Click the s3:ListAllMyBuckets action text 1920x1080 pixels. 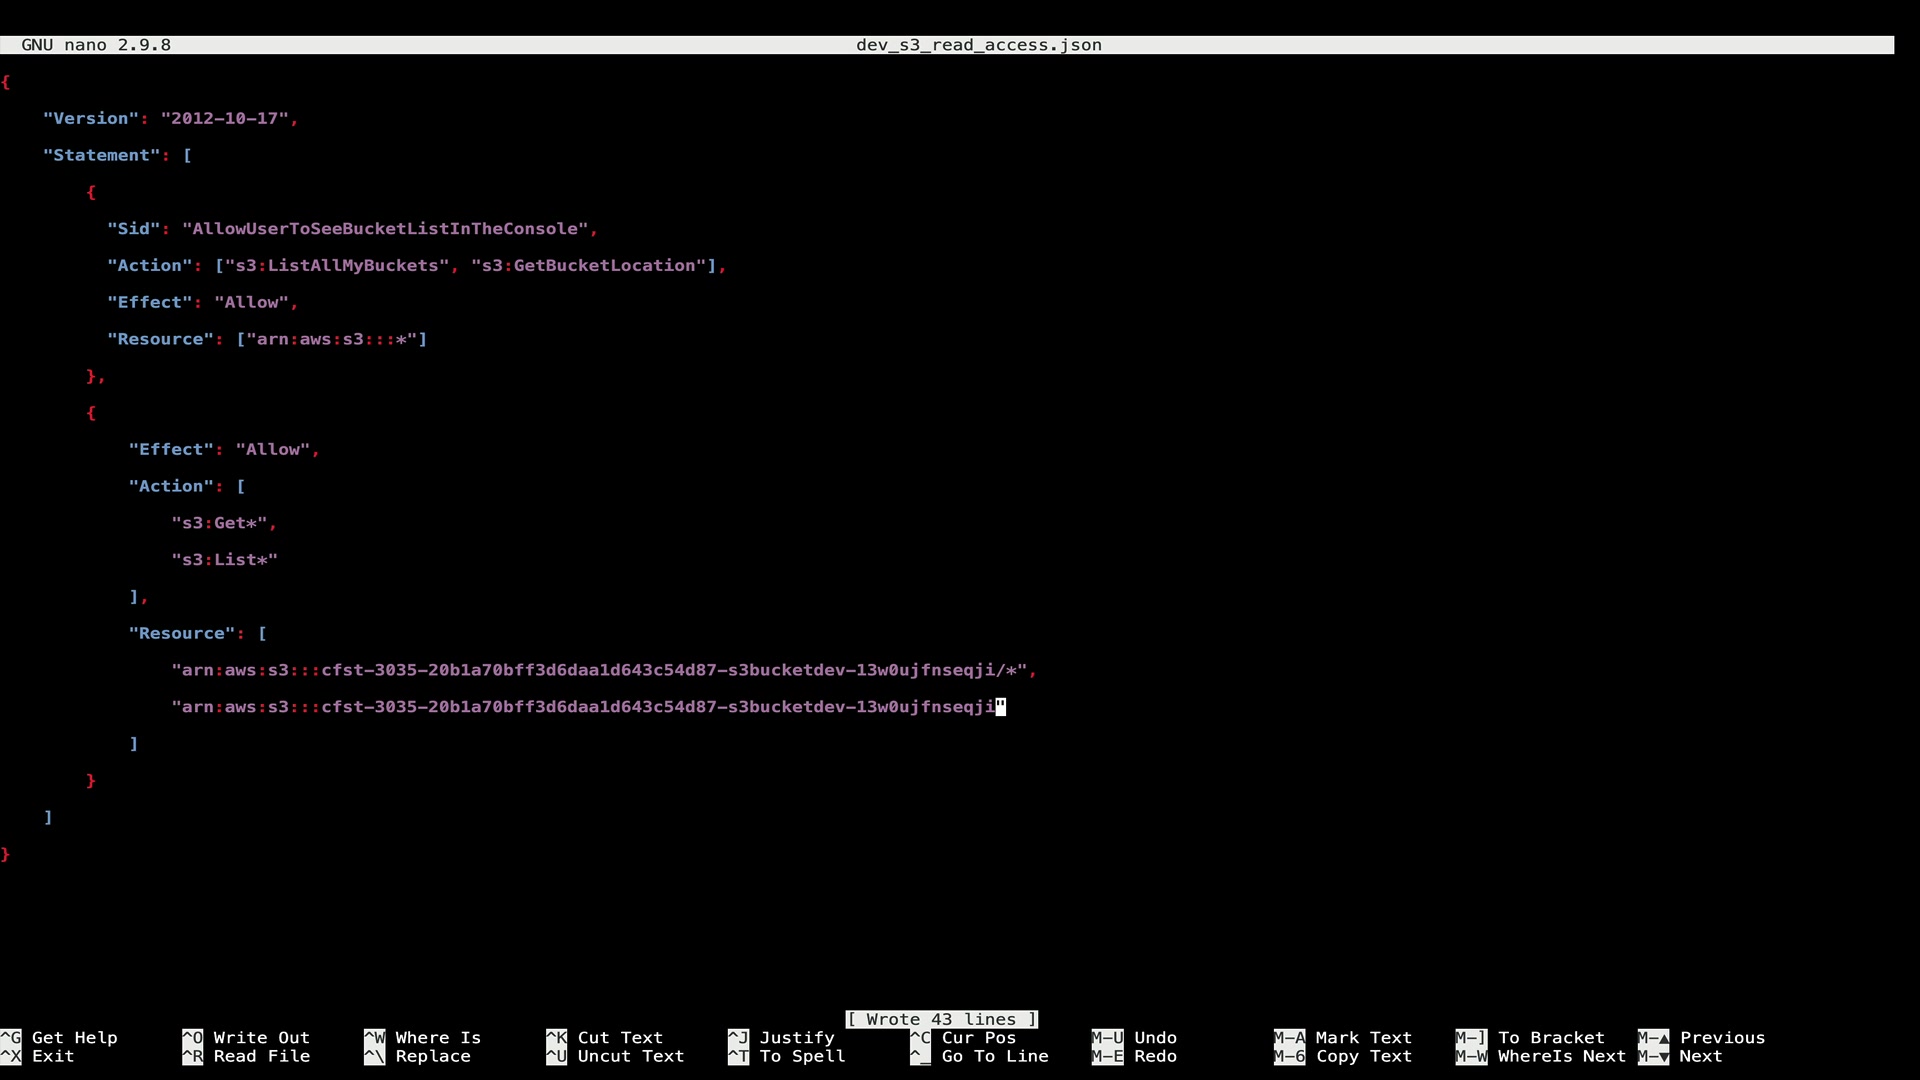point(337,265)
